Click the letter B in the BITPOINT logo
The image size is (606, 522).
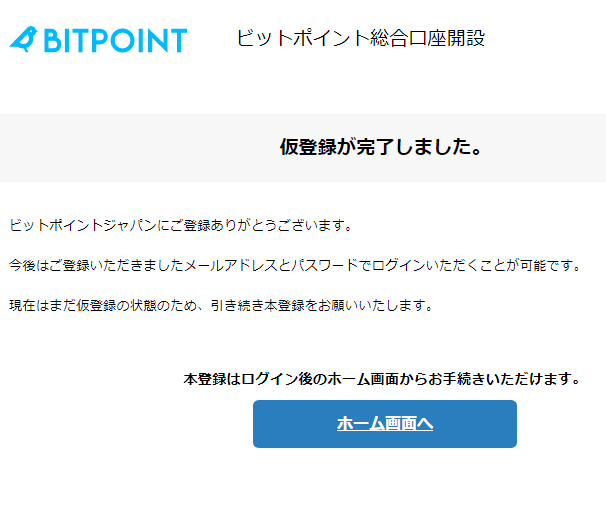(56, 40)
